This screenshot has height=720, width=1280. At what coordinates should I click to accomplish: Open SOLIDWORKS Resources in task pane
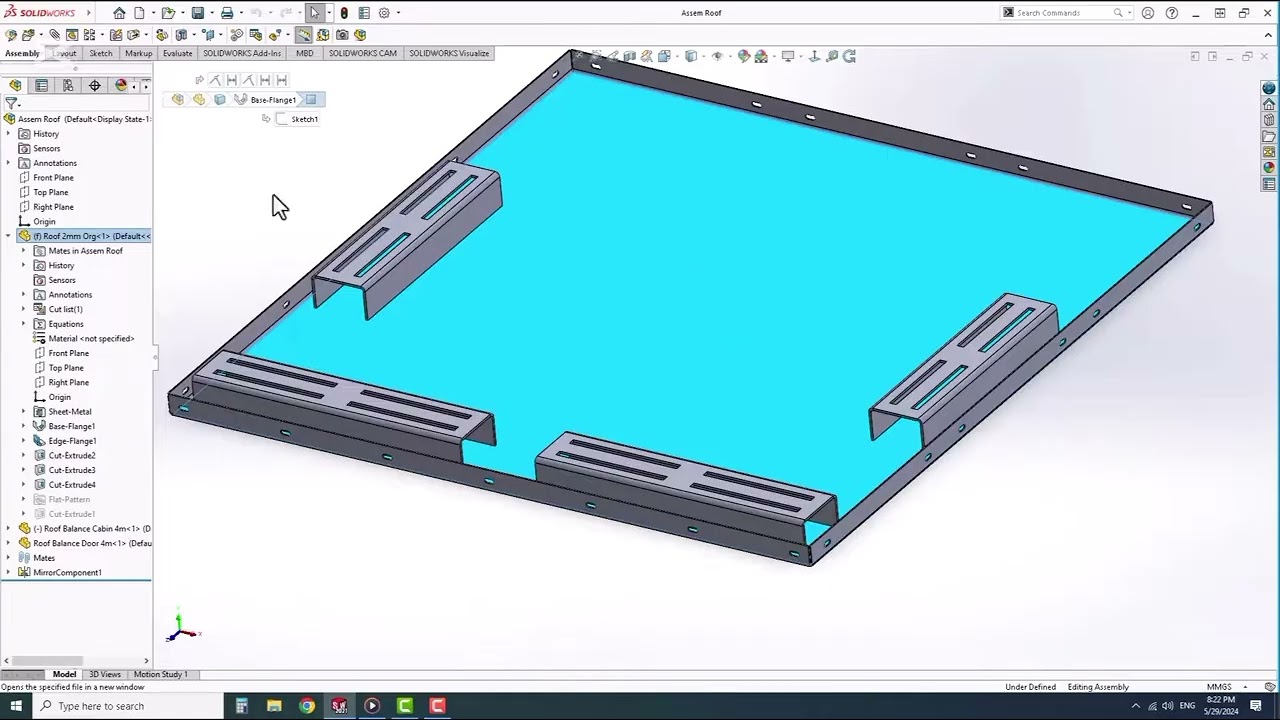[1269, 104]
